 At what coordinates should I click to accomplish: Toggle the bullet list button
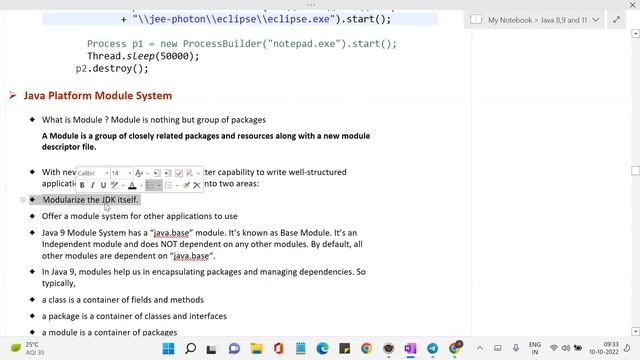[151, 185]
